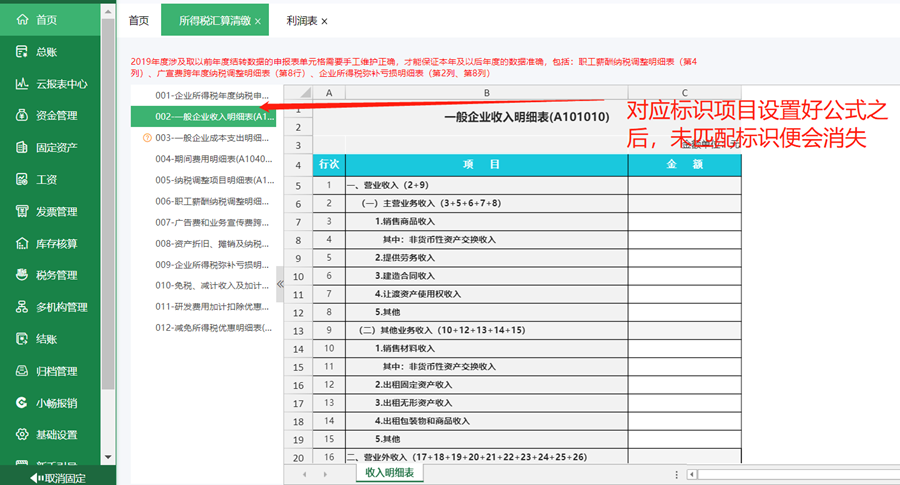The width and height of the screenshot is (900, 485).
Task: Click the (一)主营业务收入 cell
Action: point(487,203)
